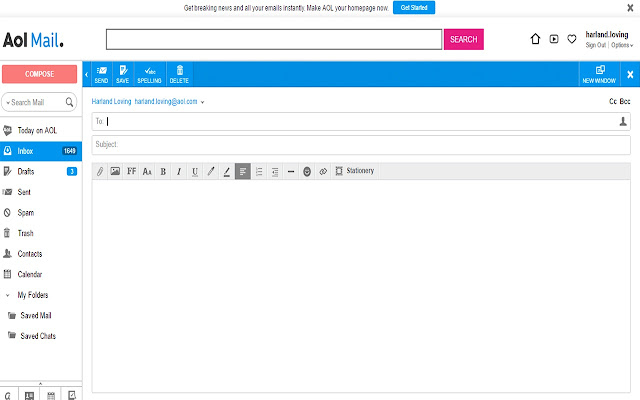Show the Cc field
Screen dimensions: 640x400
(613, 101)
